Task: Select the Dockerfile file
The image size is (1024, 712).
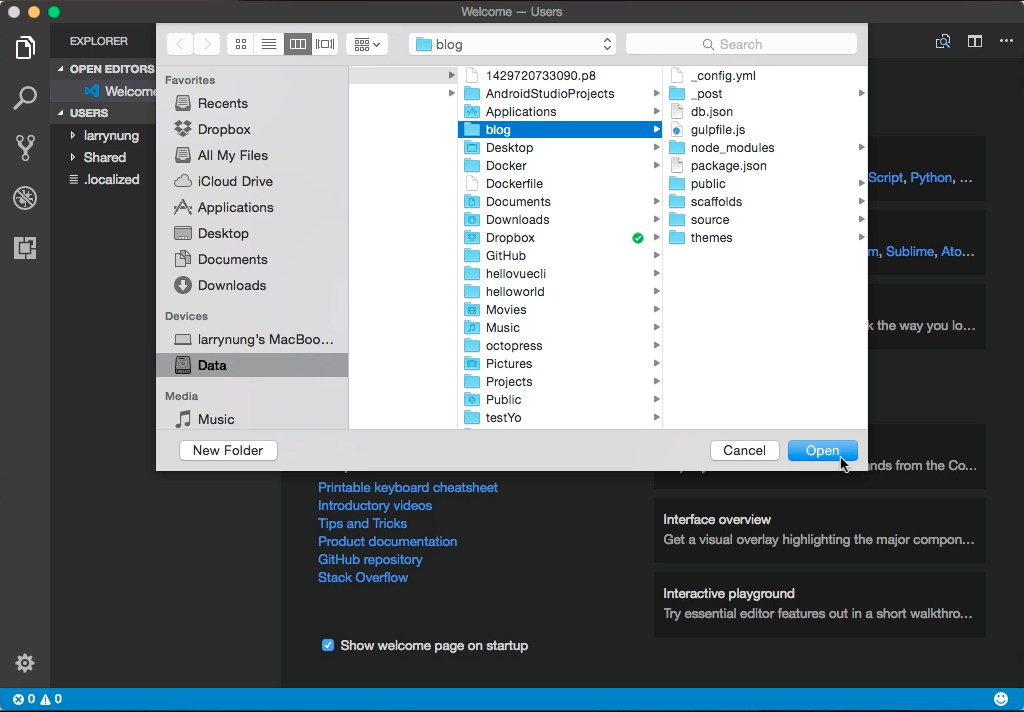Action: coord(560,184)
